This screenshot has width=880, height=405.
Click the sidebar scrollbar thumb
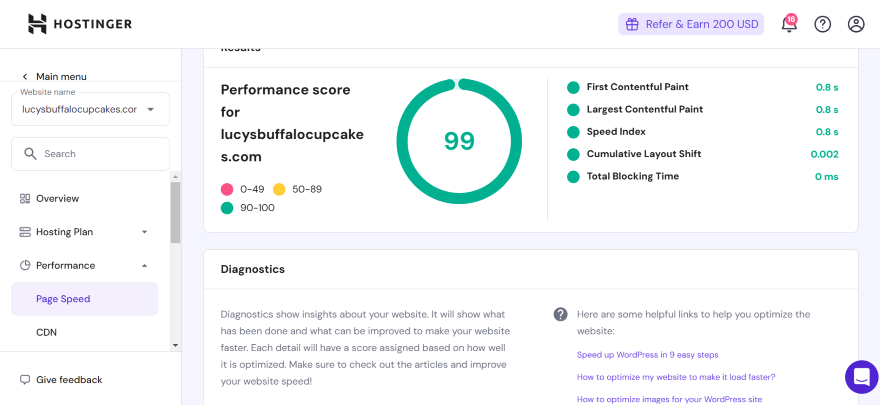pyautogui.click(x=176, y=212)
